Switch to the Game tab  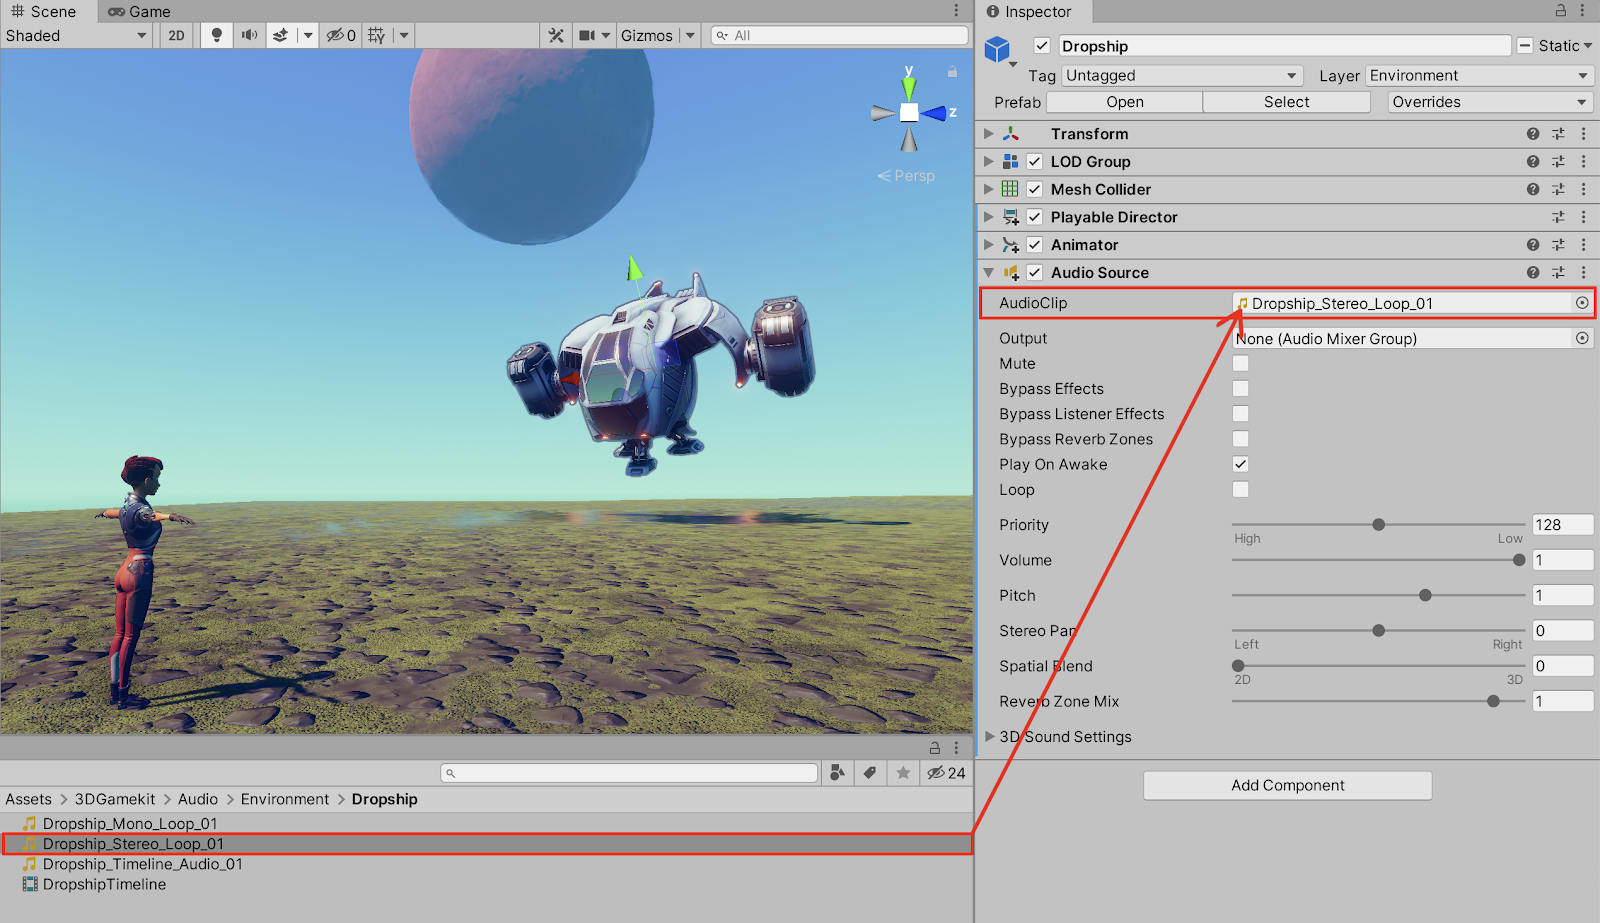139,12
